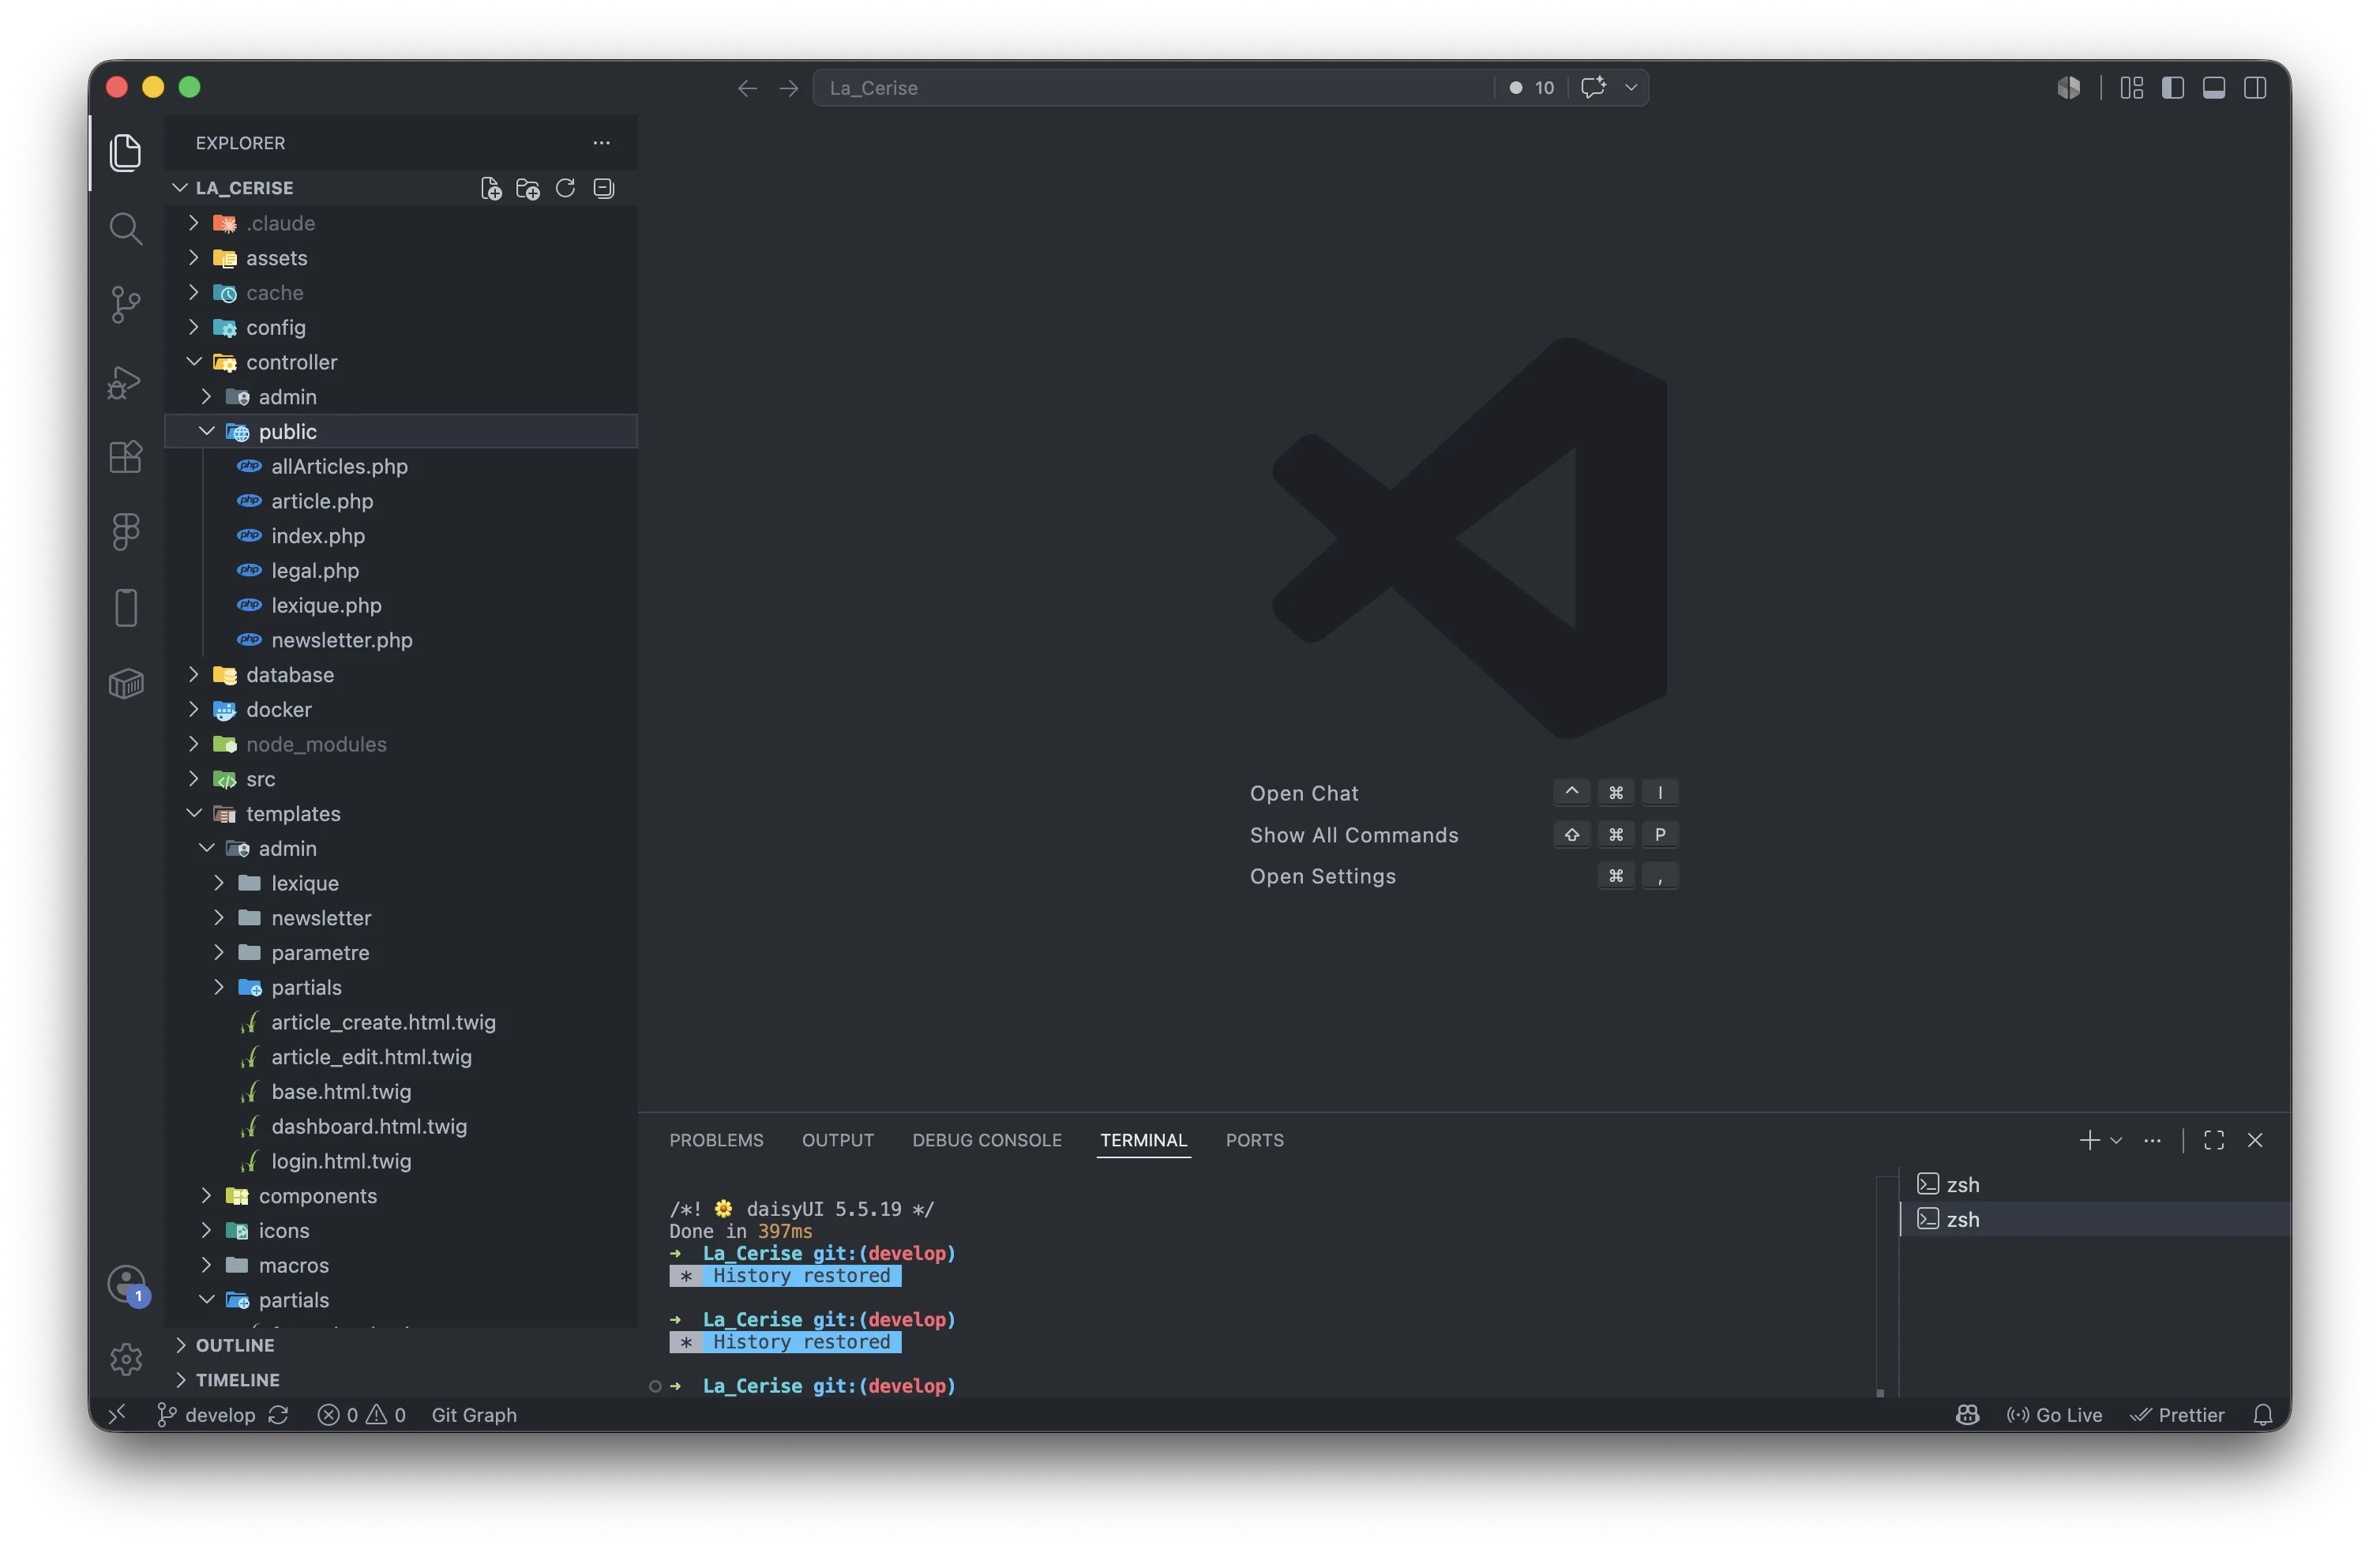Open the Figma view in activity bar
Screen dimensions: 2380x1549
125,532
